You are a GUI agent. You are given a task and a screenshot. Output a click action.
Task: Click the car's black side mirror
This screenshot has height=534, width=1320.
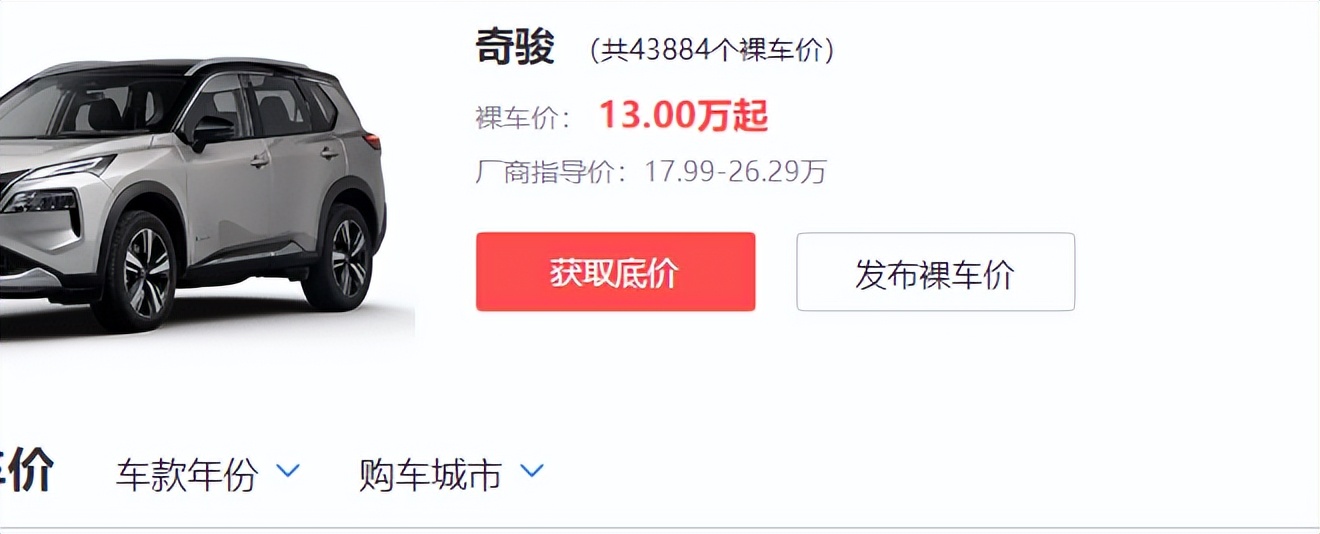click(x=212, y=131)
